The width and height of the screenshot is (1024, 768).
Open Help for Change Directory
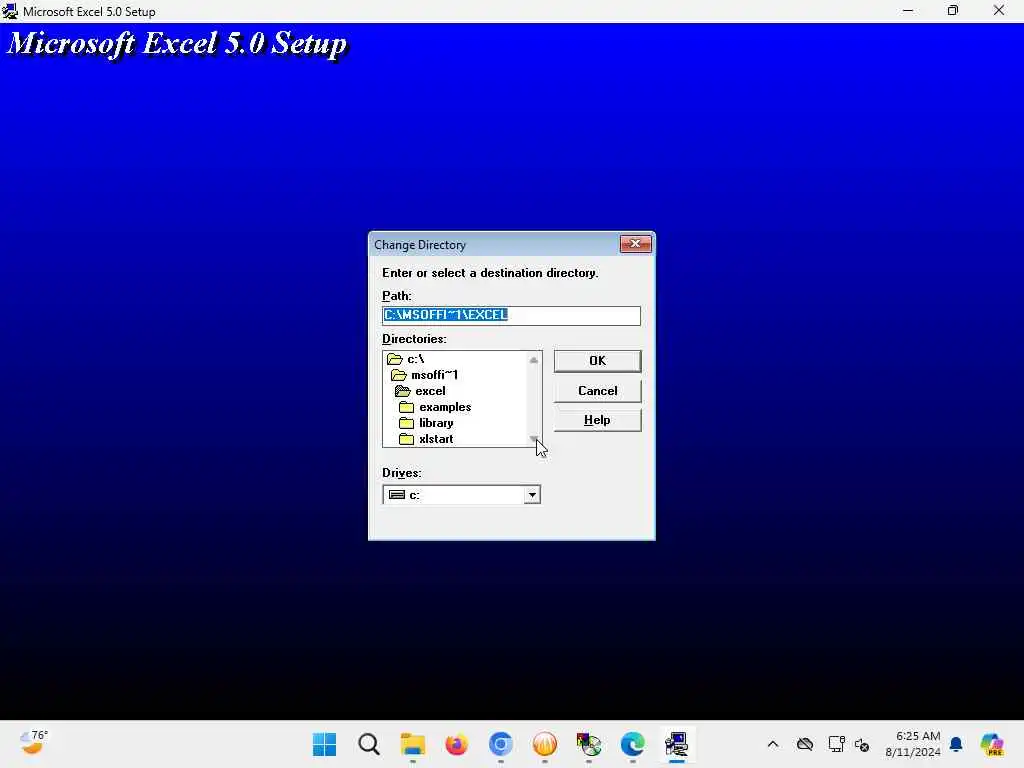click(x=597, y=420)
